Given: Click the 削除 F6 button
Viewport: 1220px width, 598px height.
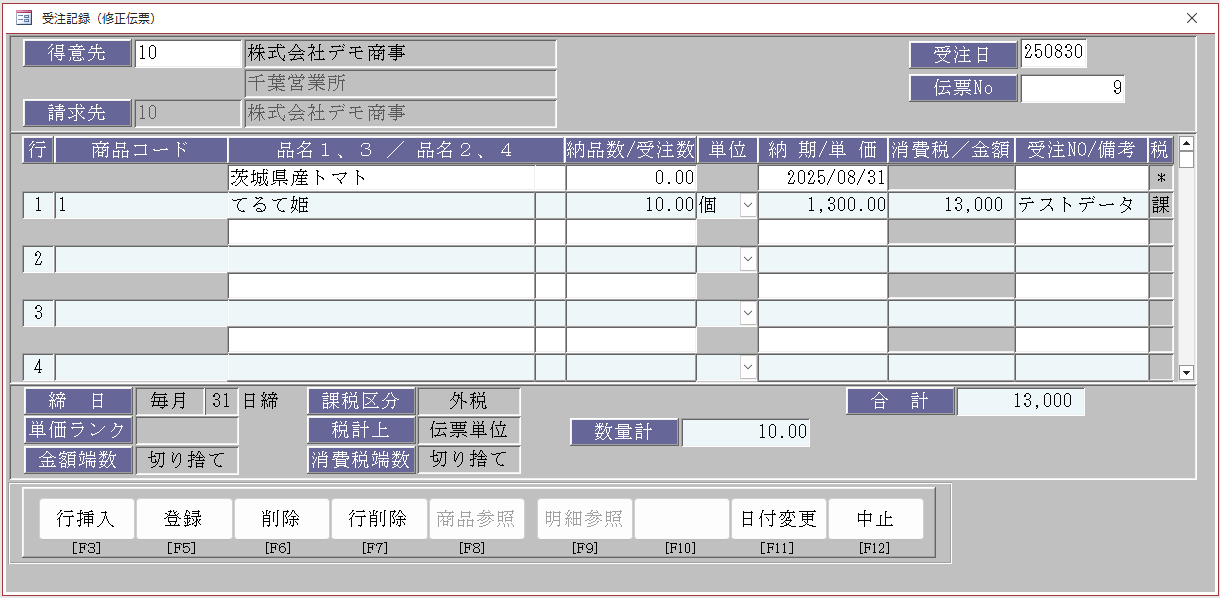Looking at the screenshot, I should (x=282, y=519).
